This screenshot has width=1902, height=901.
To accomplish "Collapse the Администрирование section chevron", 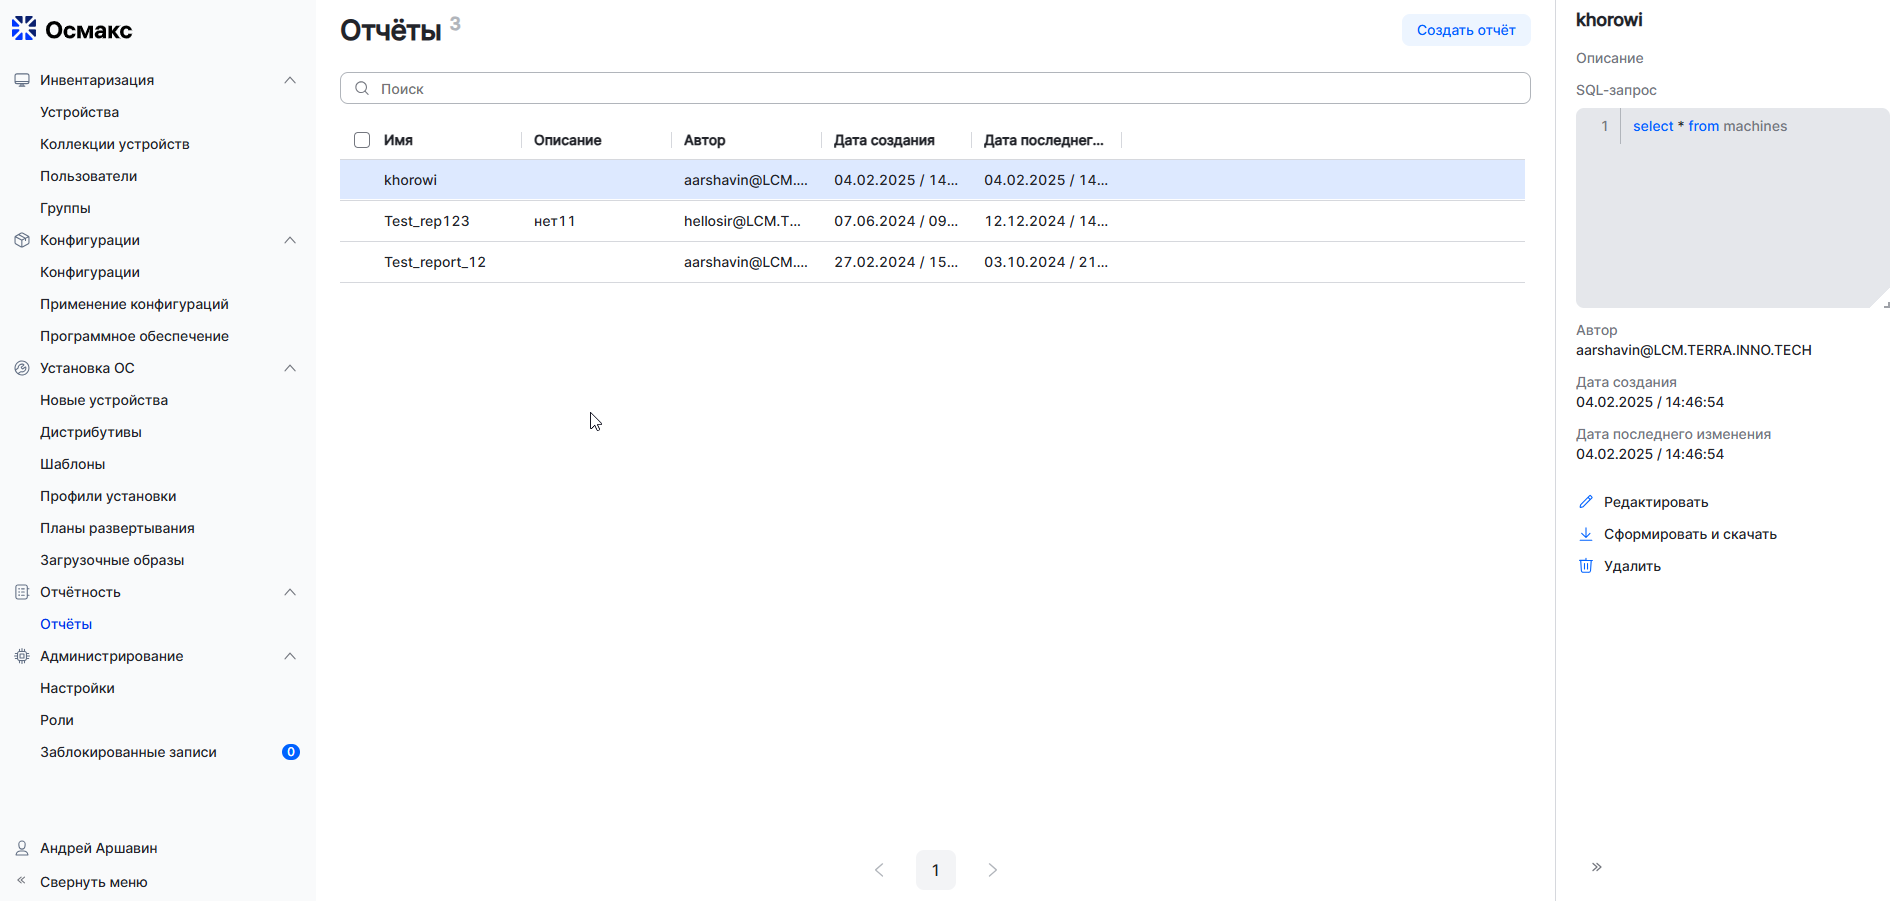I will [x=290, y=656].
